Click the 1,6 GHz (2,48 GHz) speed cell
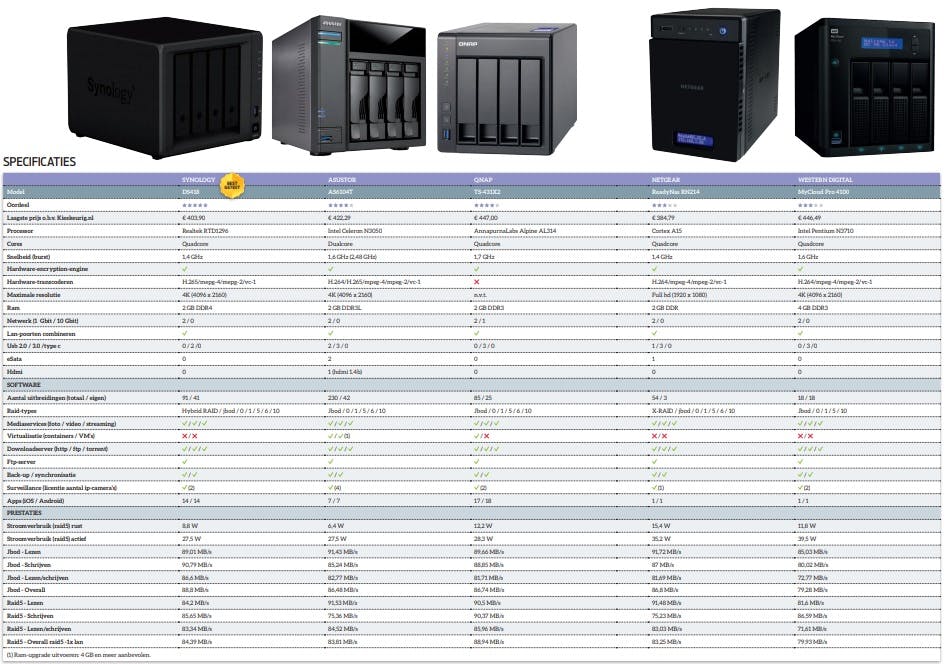948x664 pixels. (352, 256)
